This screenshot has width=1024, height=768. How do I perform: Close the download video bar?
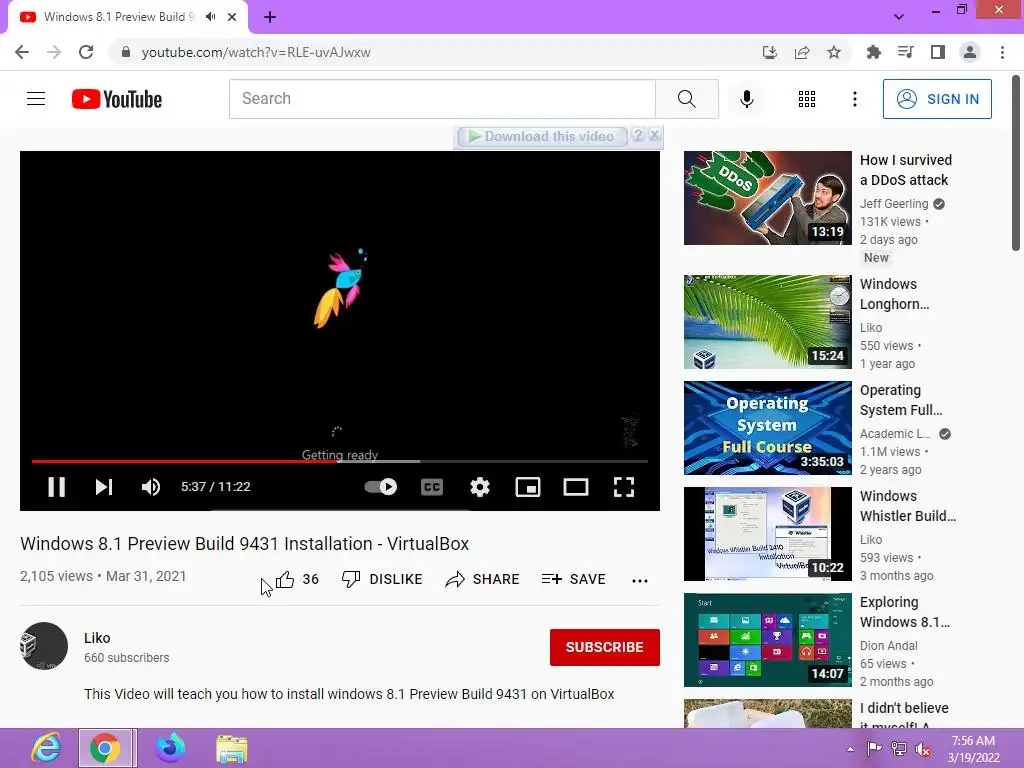pos(654,135)
